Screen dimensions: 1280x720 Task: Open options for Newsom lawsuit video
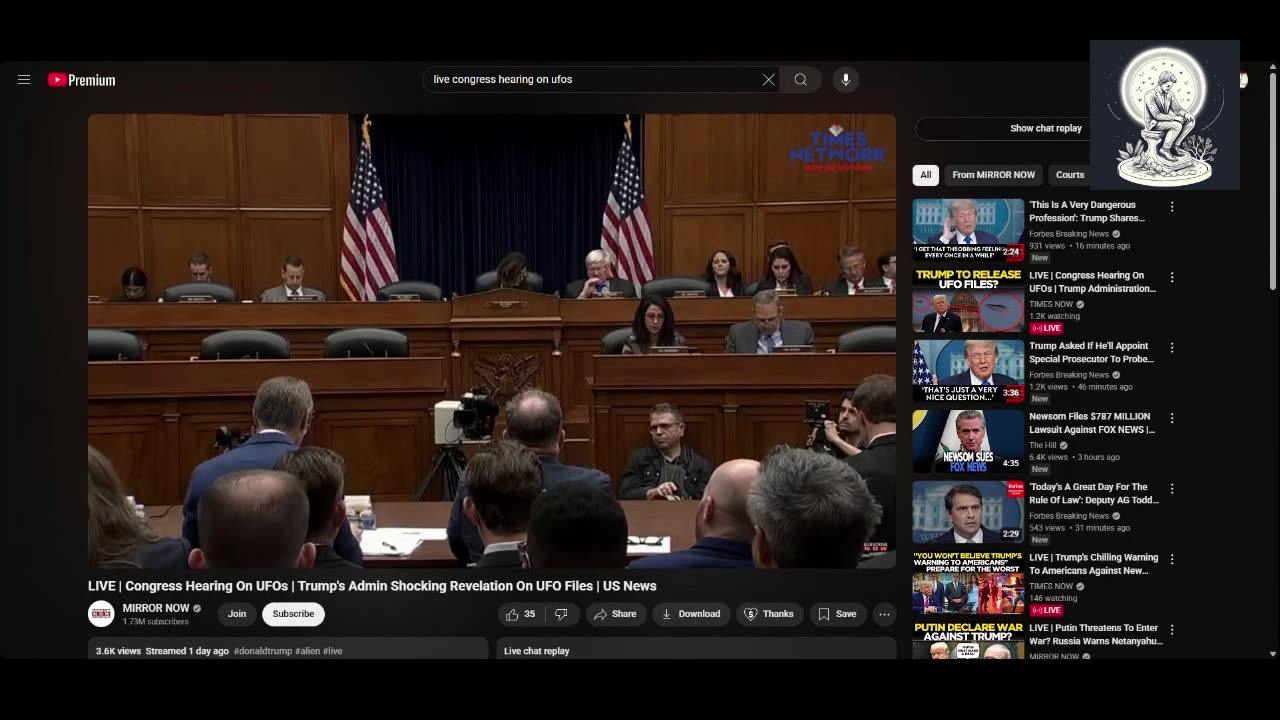tap(1172, 418)
